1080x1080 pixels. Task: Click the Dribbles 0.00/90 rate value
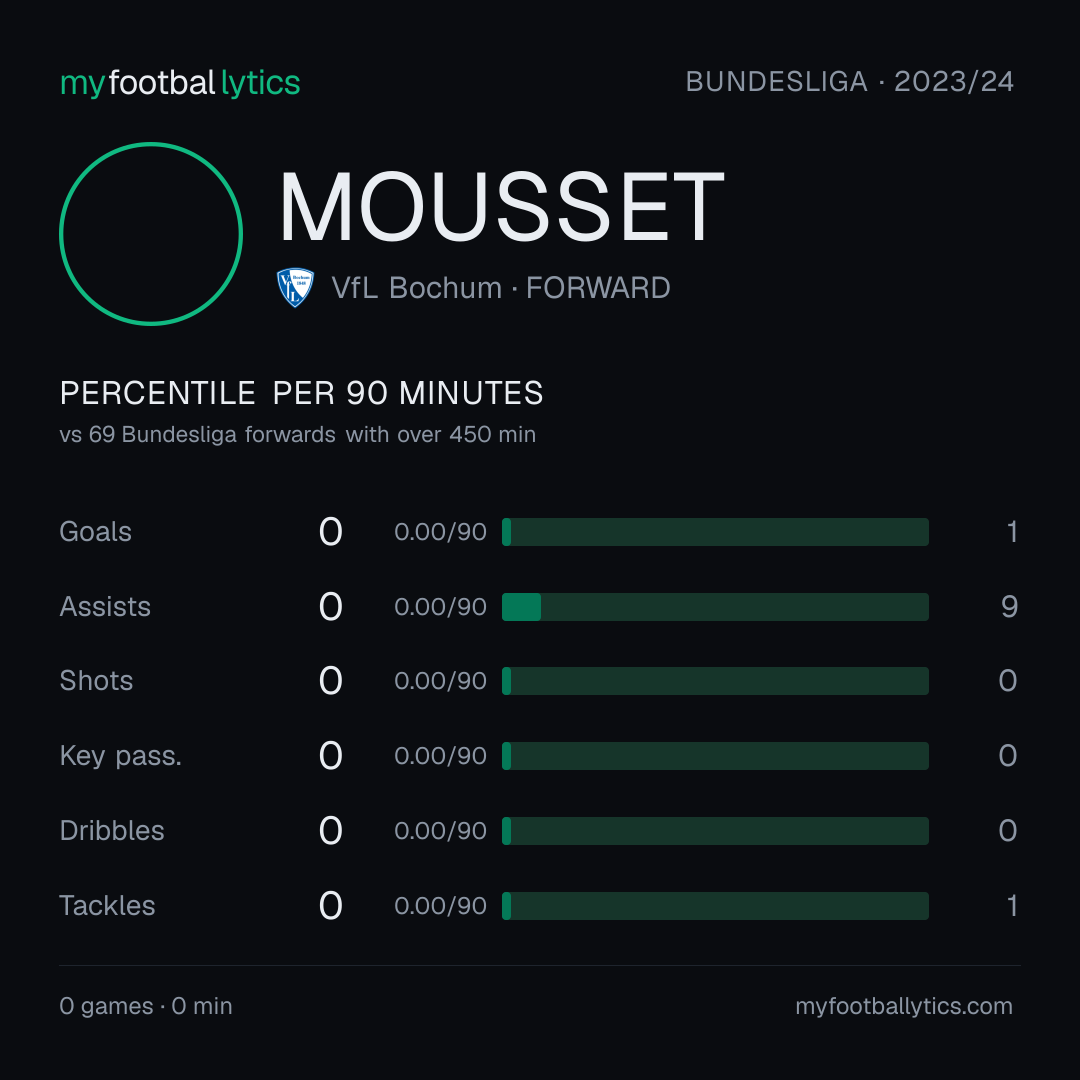tap(440, 831)
